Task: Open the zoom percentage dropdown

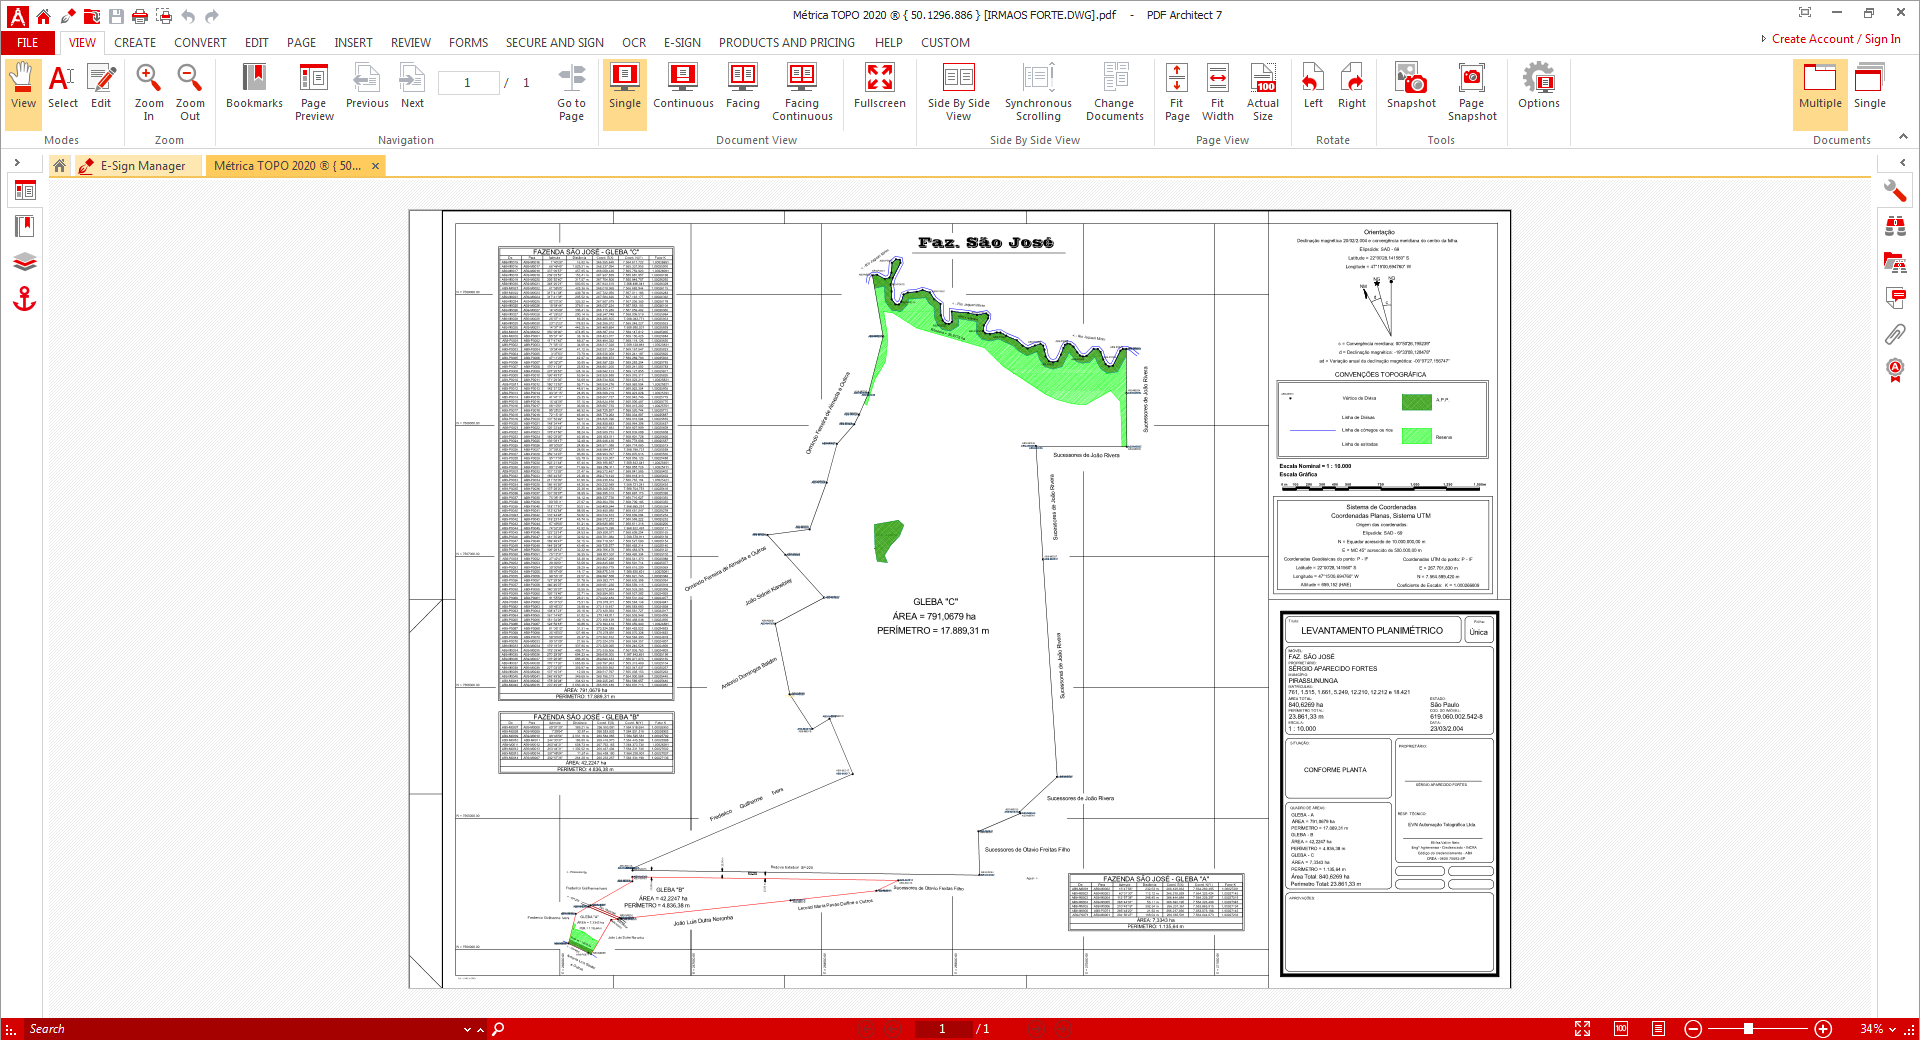Action: (x=1892, y=1029)
